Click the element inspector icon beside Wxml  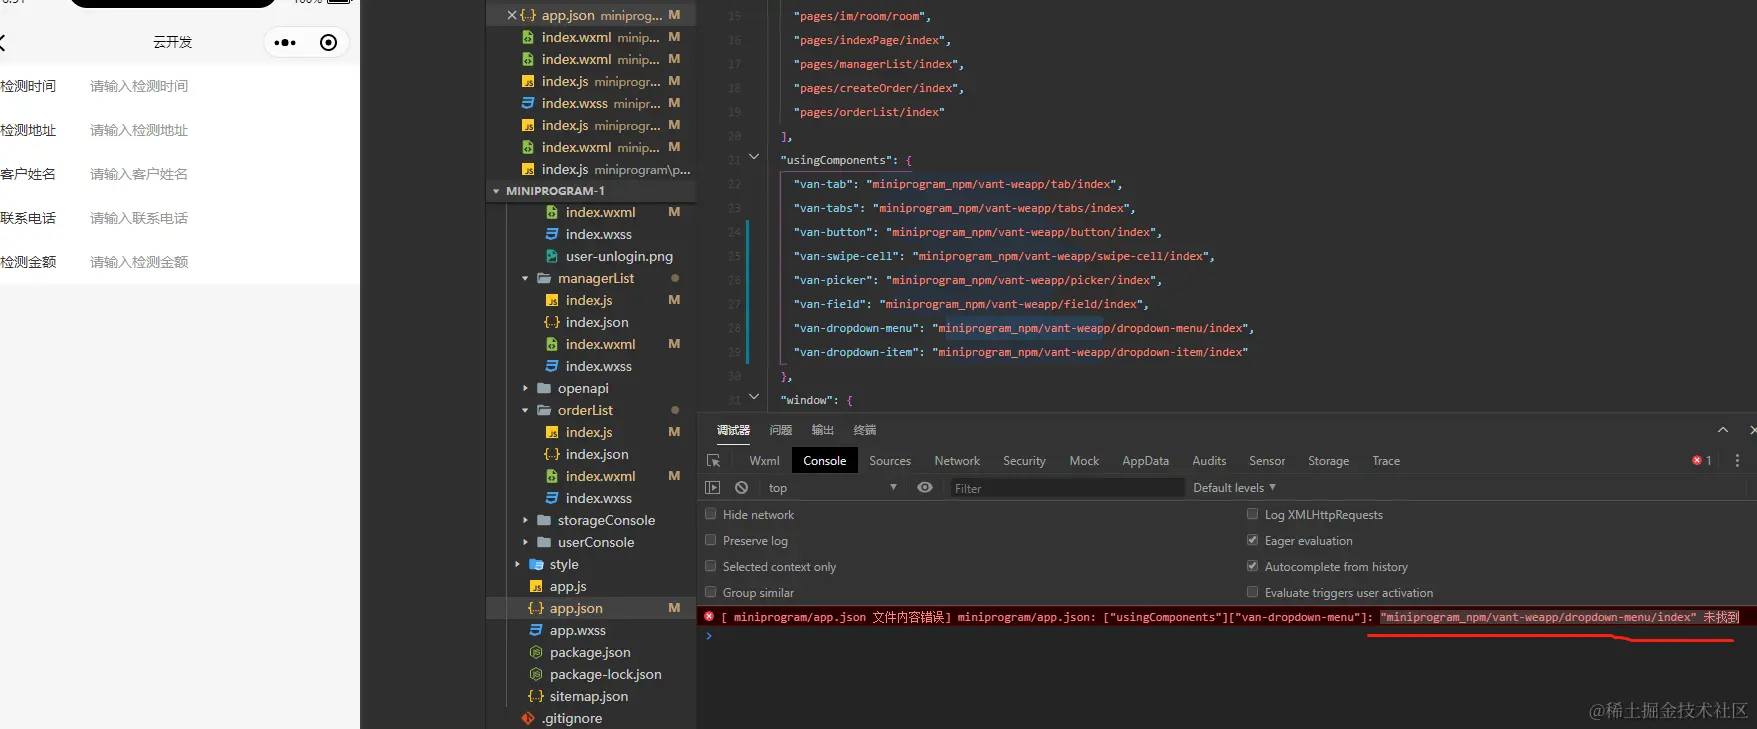pos(713,461)
